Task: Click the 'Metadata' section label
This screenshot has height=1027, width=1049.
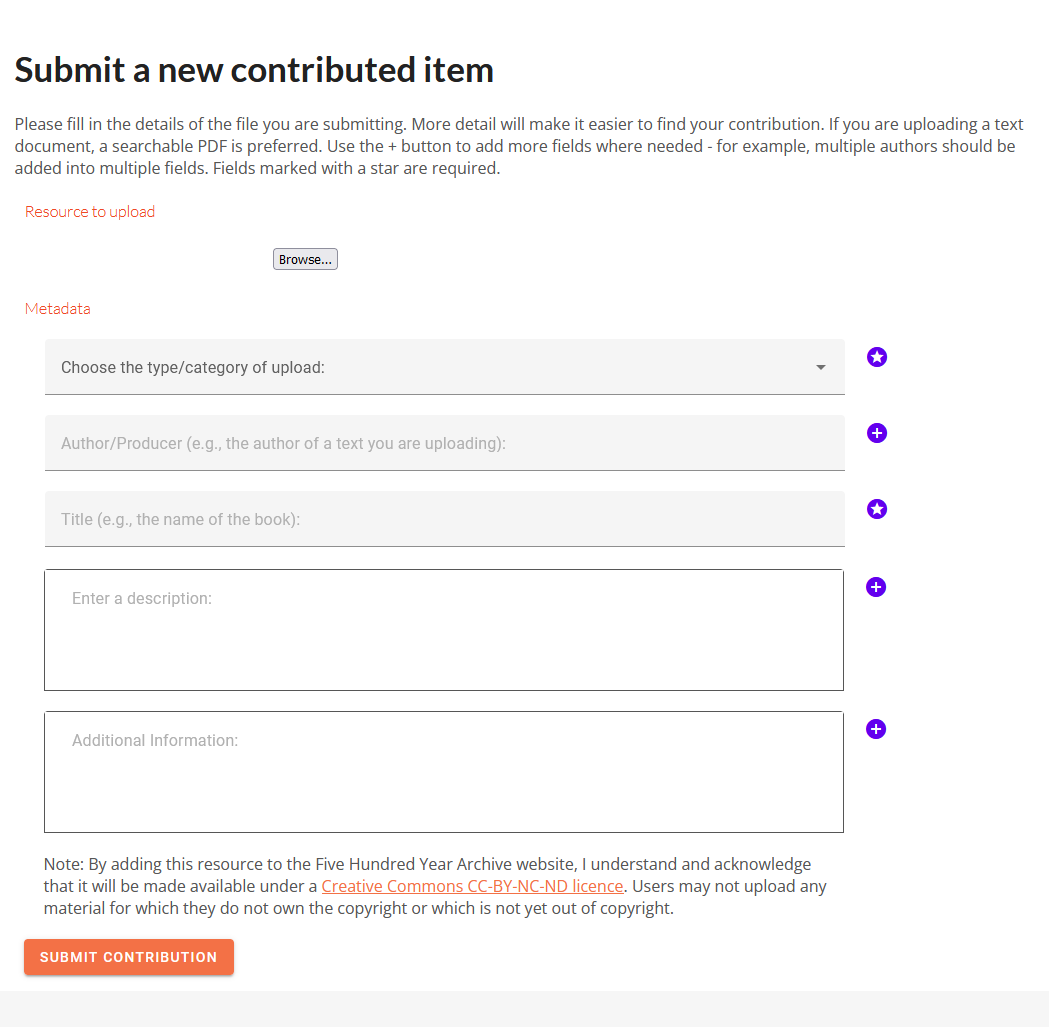Action: (x=58, y=309)
